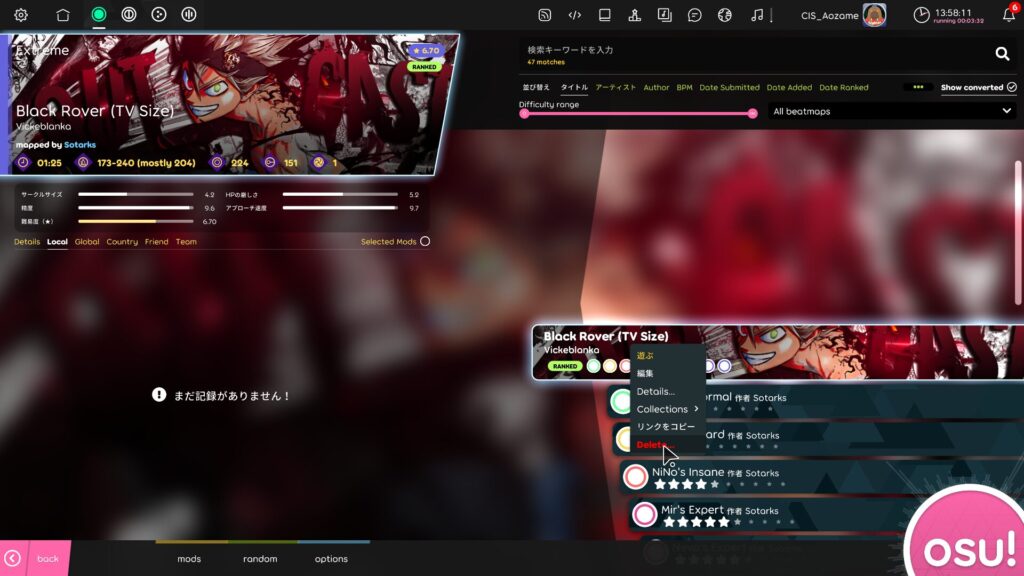Click the Difficulty range minimum handle
The height and width of the screenshot is (576, 1024).
pyautogui.click(x=524, y=114)
